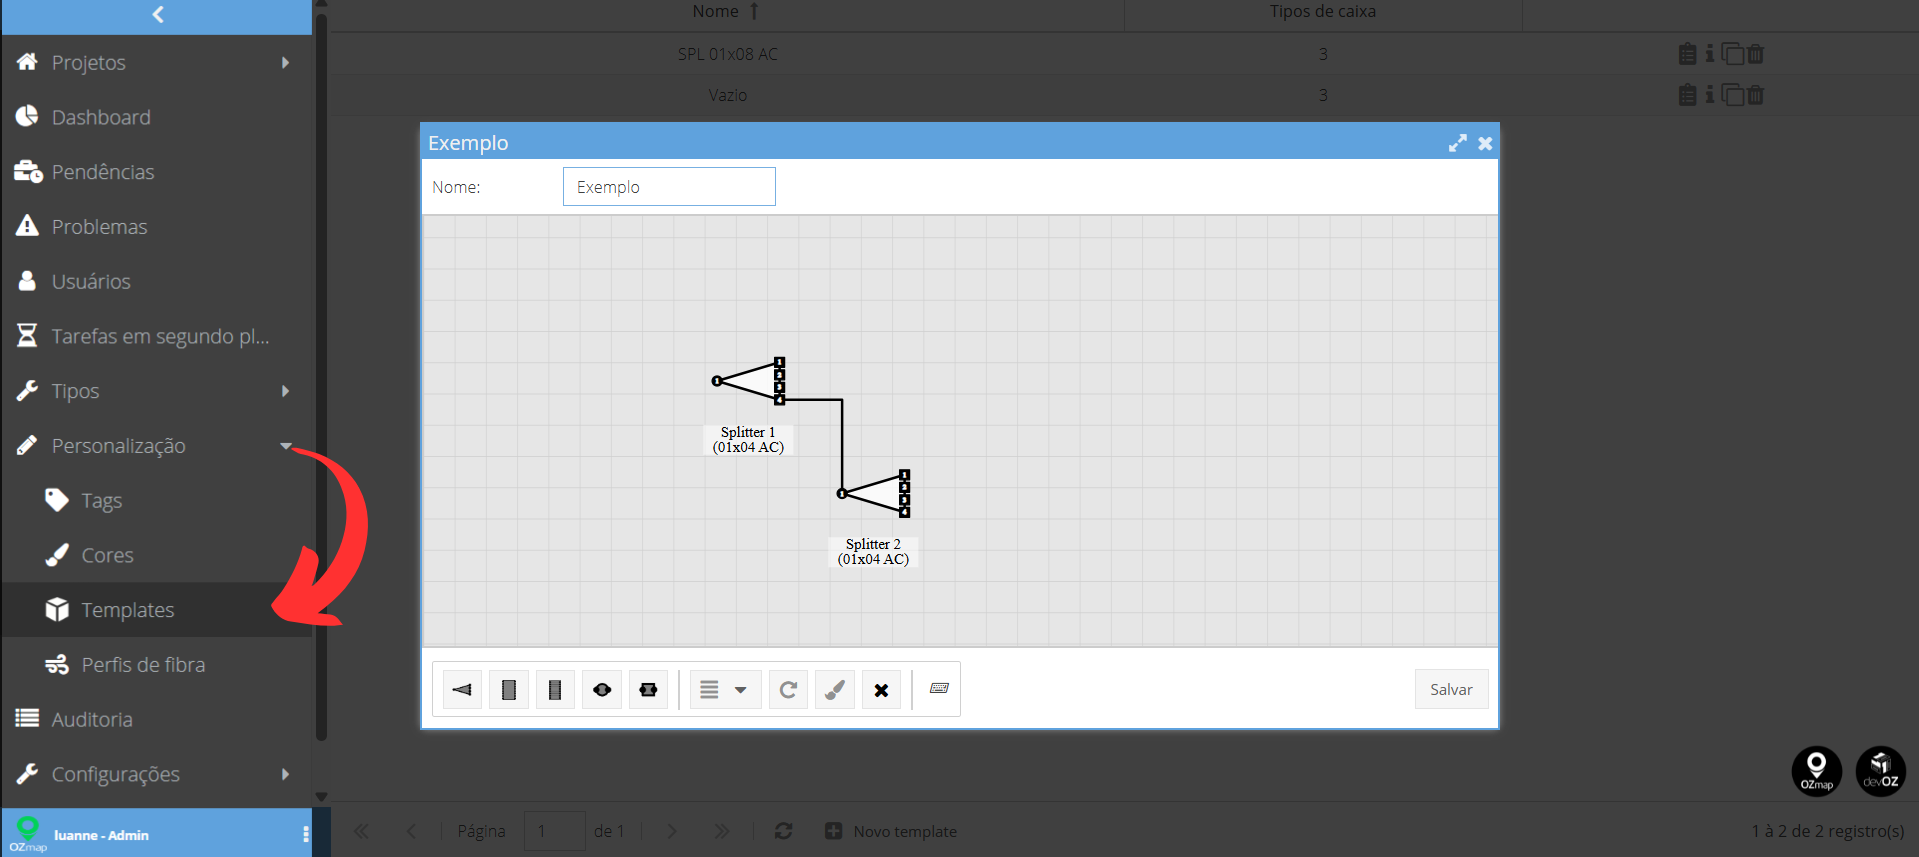Click the Vazio row name
The height and width of the screenshot is (857, 1919).
(727, 95)
